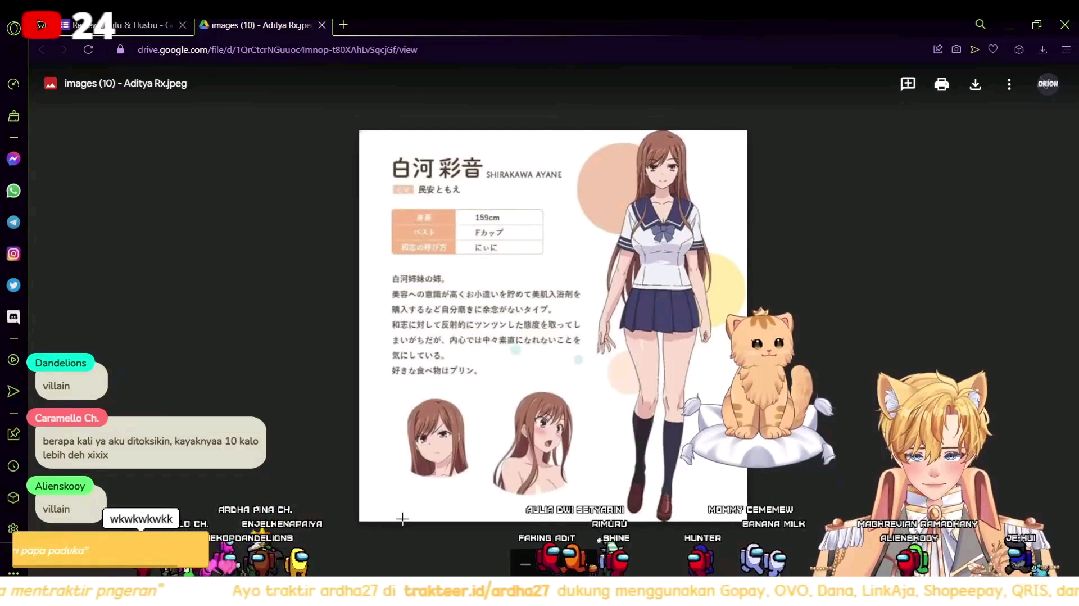The image size is (1079, 606).
Task: Open Settings gear icon in sidebar
Action: [13, 528]
